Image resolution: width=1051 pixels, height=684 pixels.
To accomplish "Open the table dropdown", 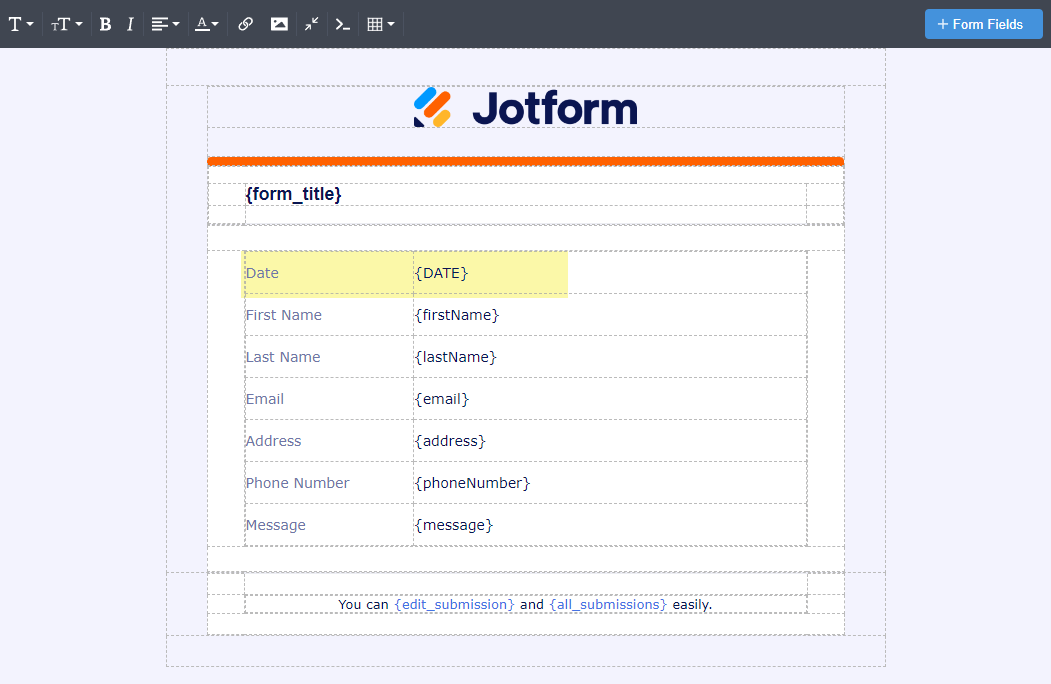I will [381, 24].
